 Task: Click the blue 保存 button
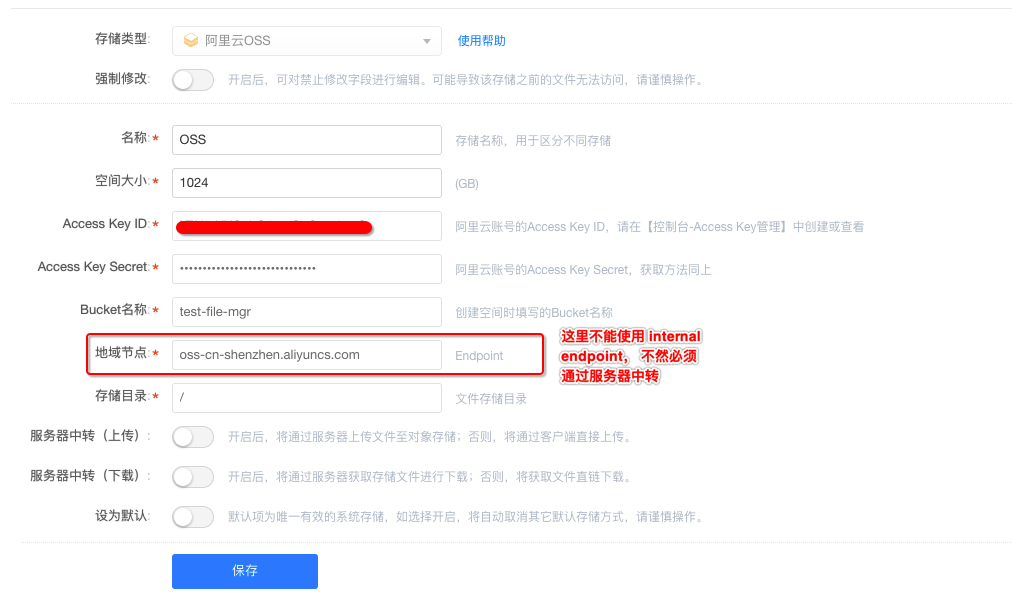[245, 571]
